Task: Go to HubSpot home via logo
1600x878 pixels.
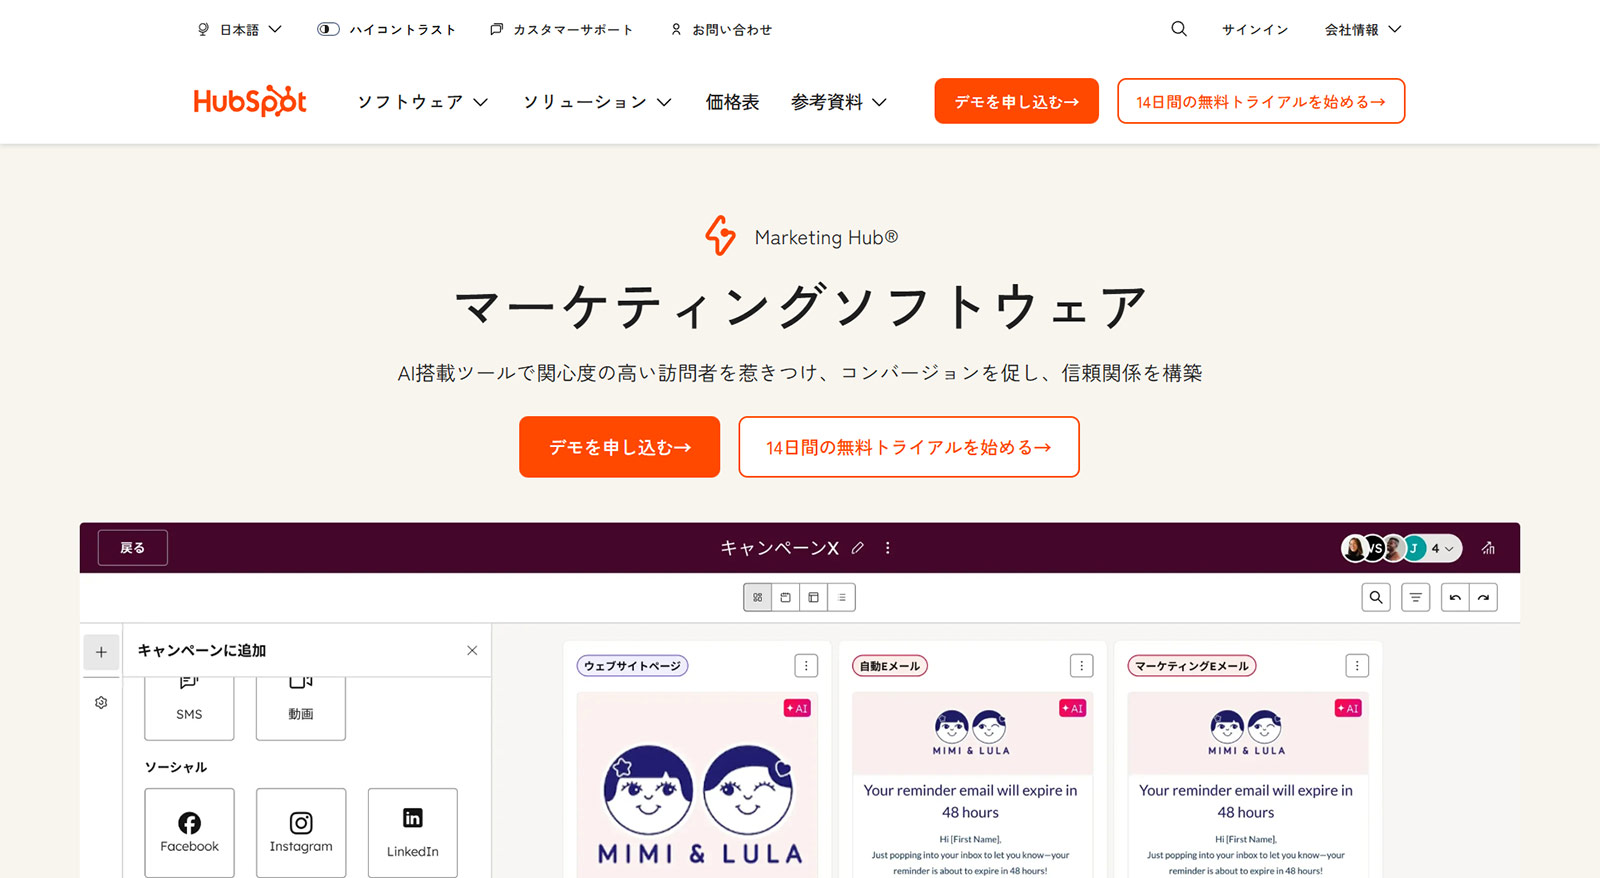Action: (x=250, y=101)
